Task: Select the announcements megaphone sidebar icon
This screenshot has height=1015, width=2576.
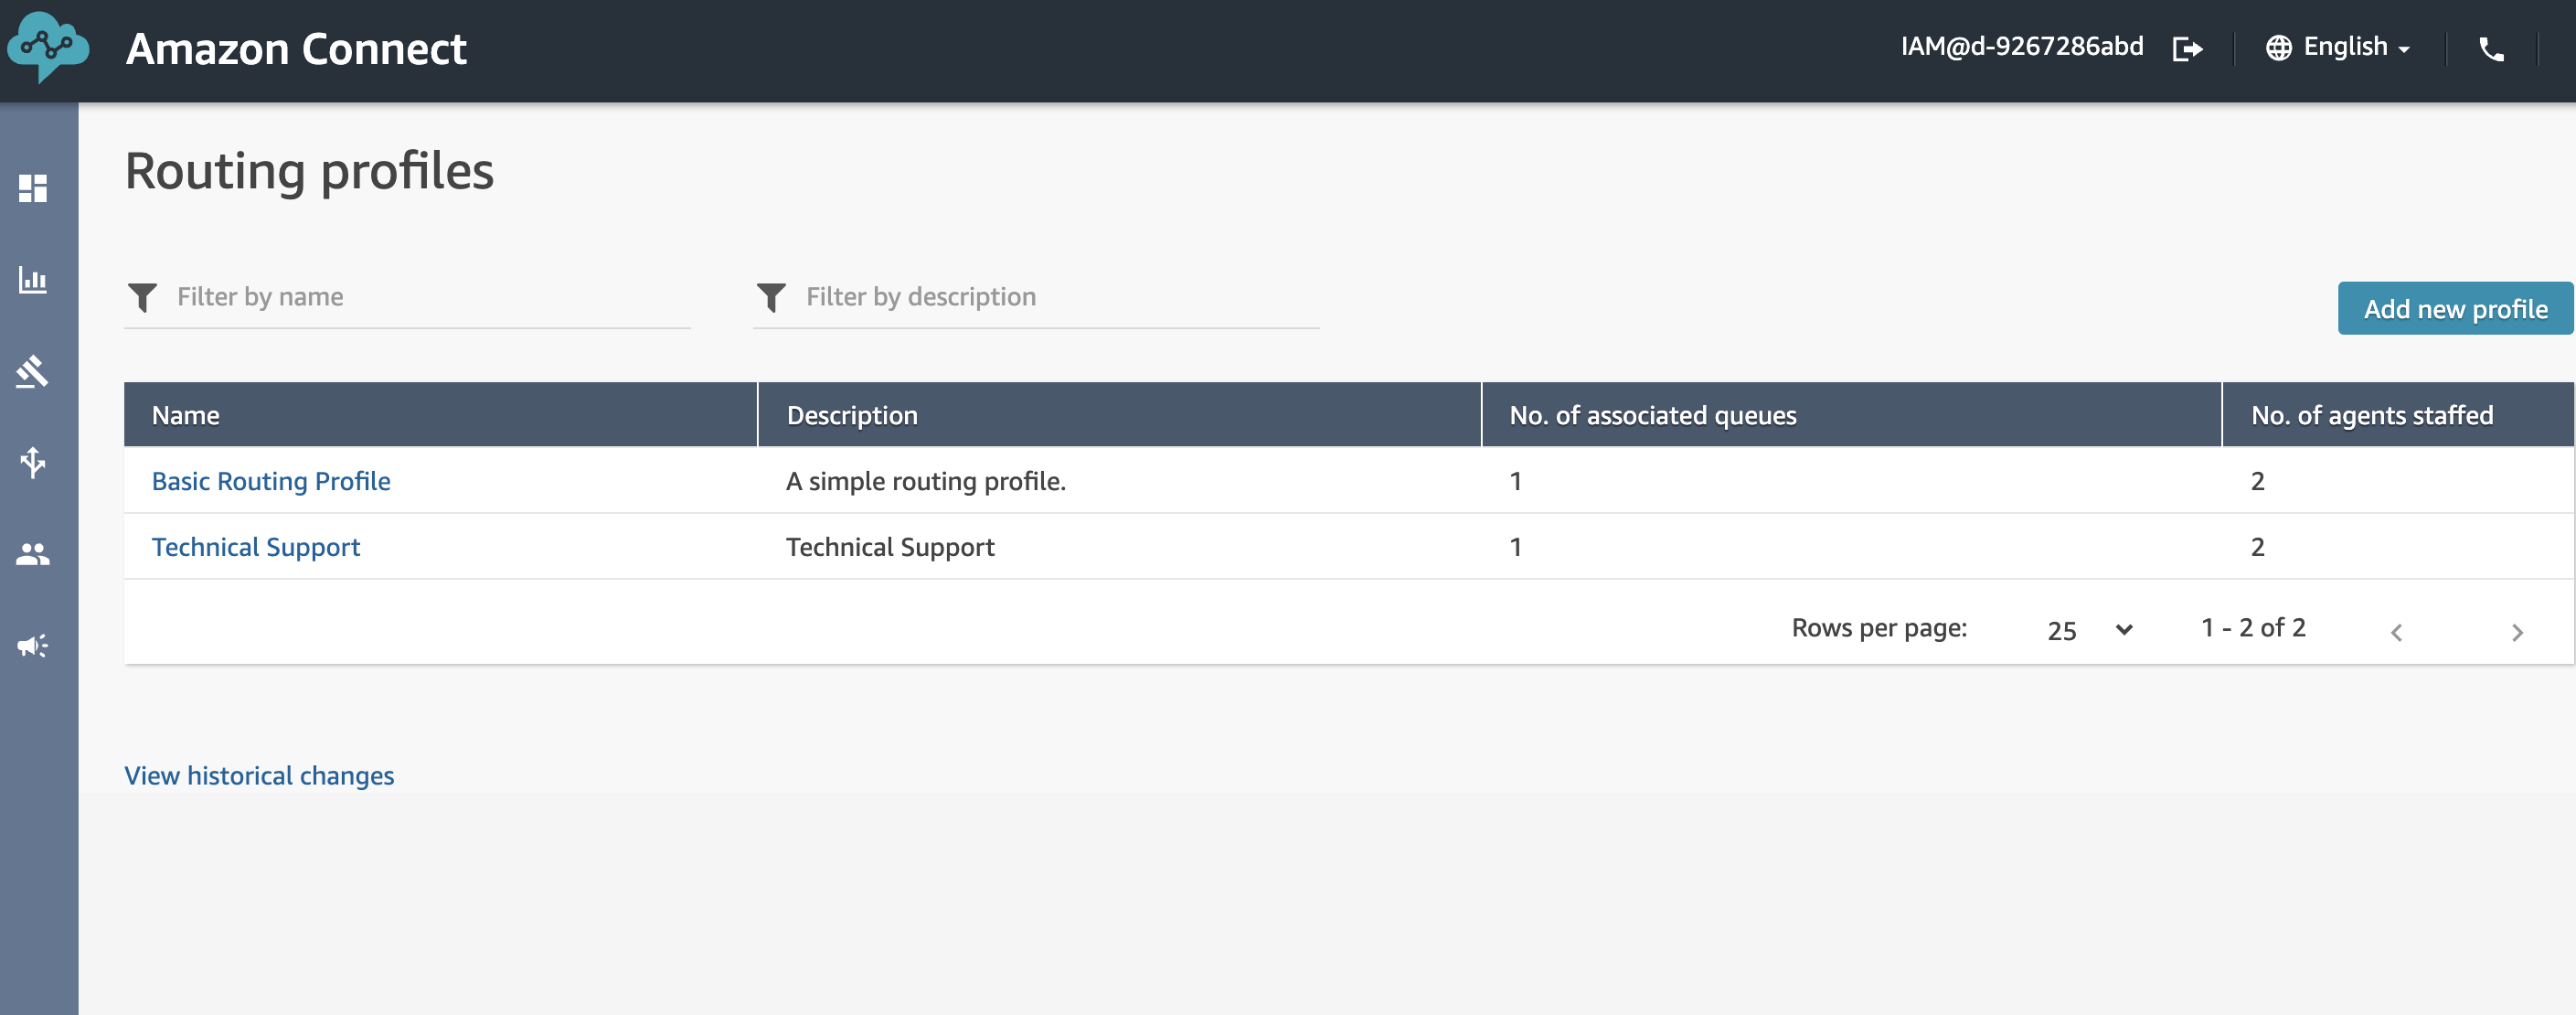Action: pyautogui.click(x=33, y=644)
